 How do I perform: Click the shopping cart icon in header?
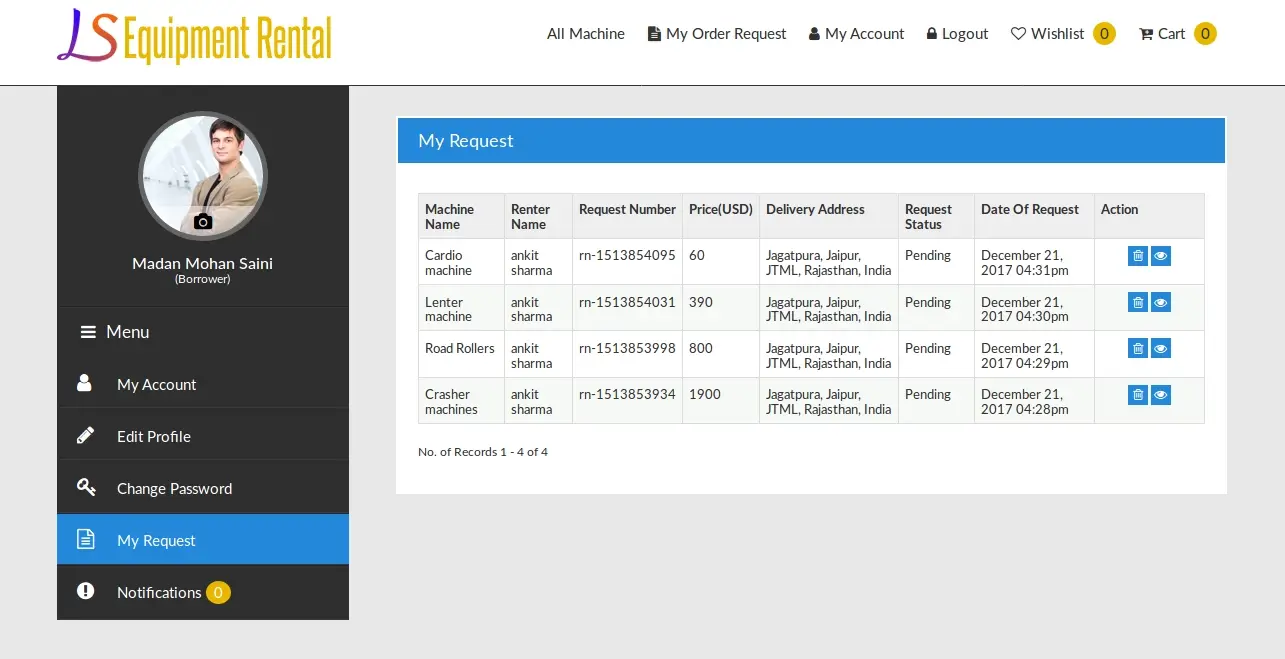1146,34
